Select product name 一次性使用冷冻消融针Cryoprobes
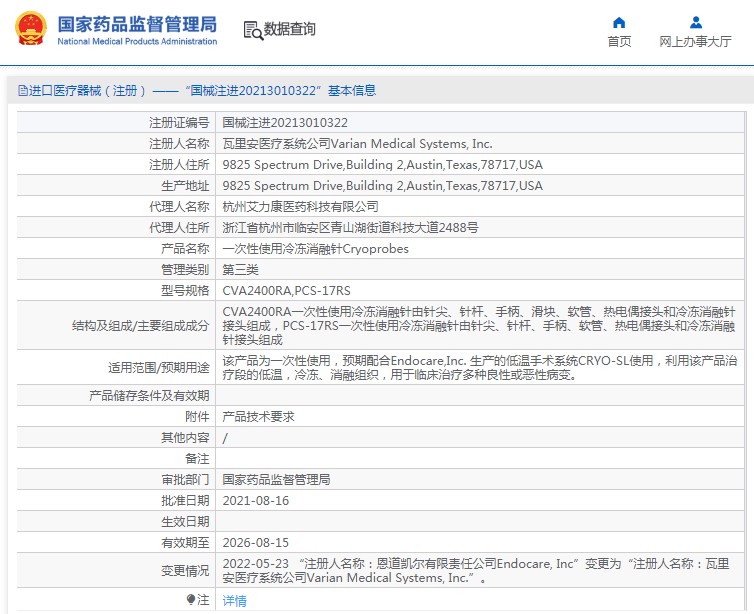Viewport: 754px width, 614px height. click(x=315, y=249)
